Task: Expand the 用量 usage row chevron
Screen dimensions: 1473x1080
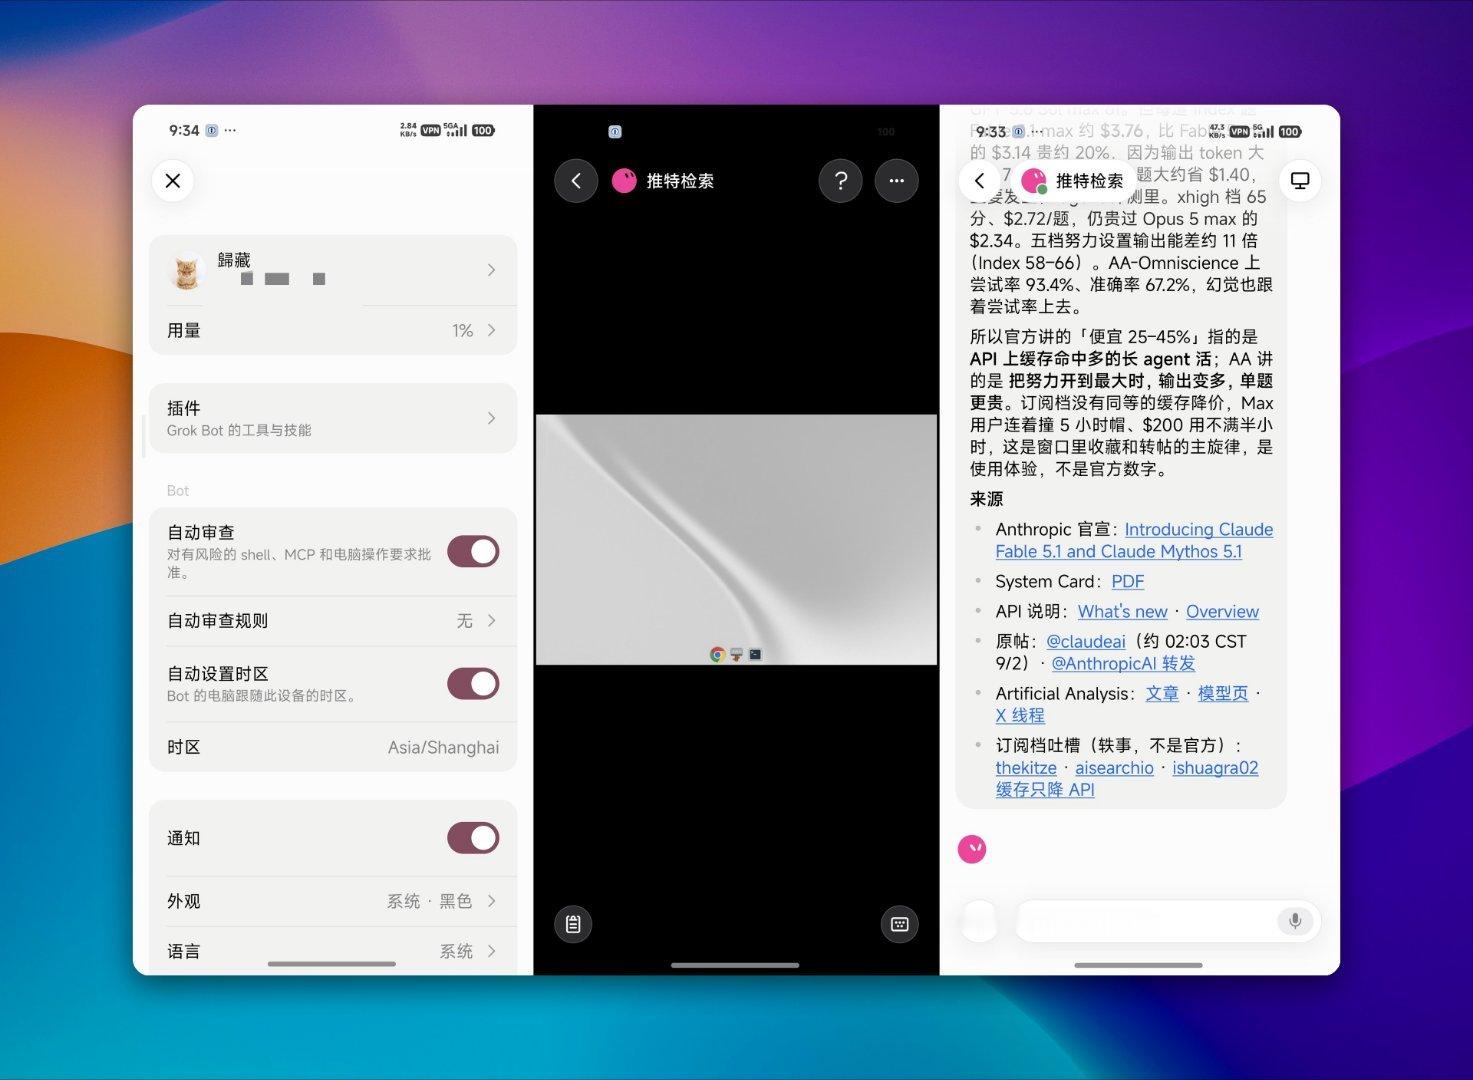Action: pos(491,330)
